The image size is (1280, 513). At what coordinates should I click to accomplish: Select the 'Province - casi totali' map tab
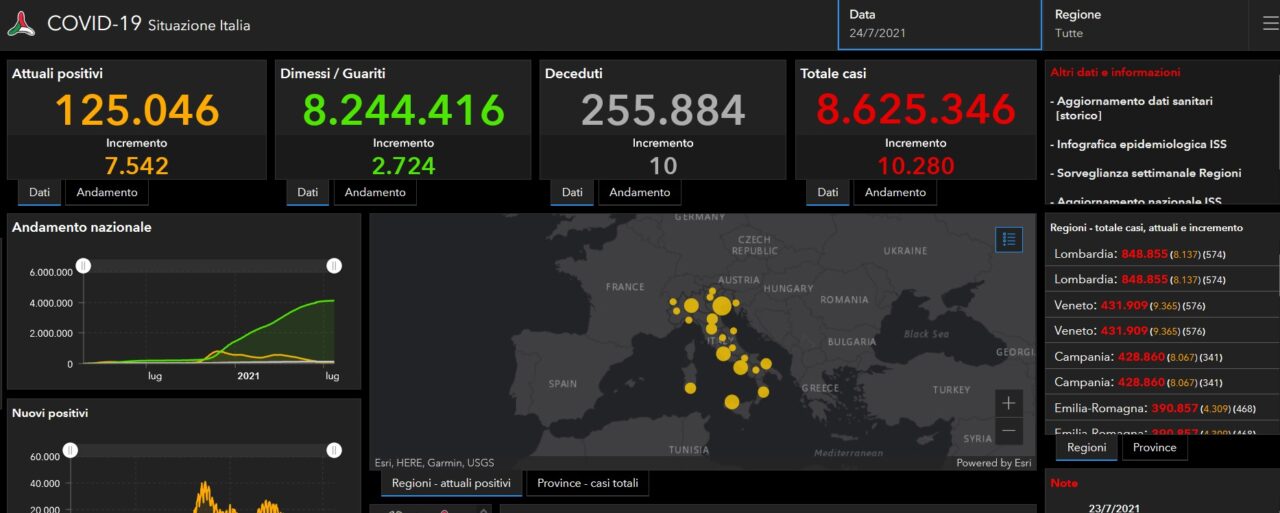tap(587, 483)
